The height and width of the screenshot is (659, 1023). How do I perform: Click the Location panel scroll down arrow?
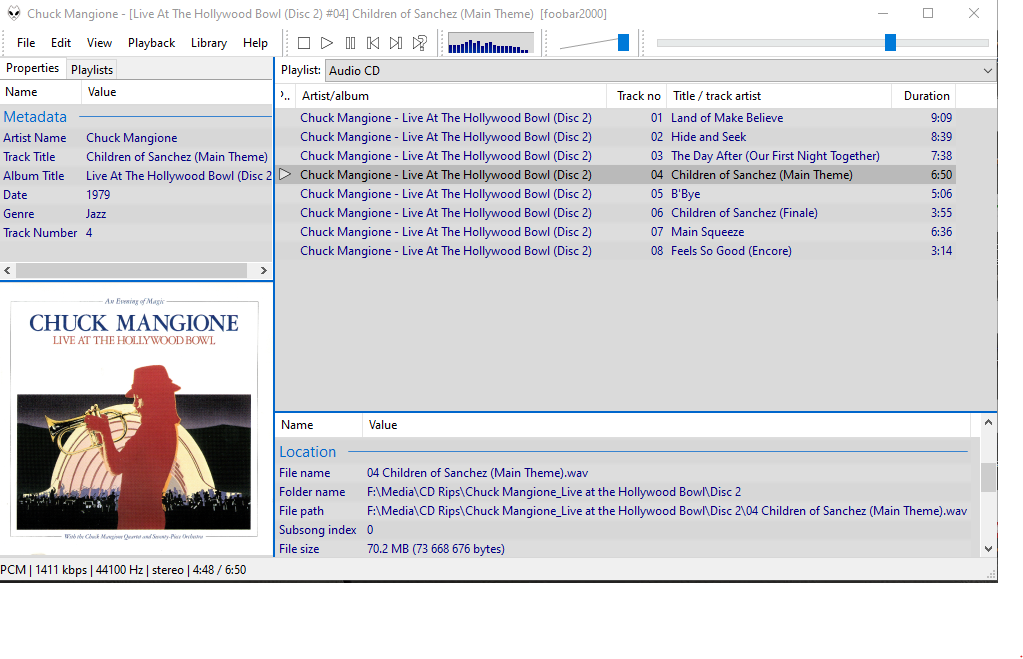(988, 549)
